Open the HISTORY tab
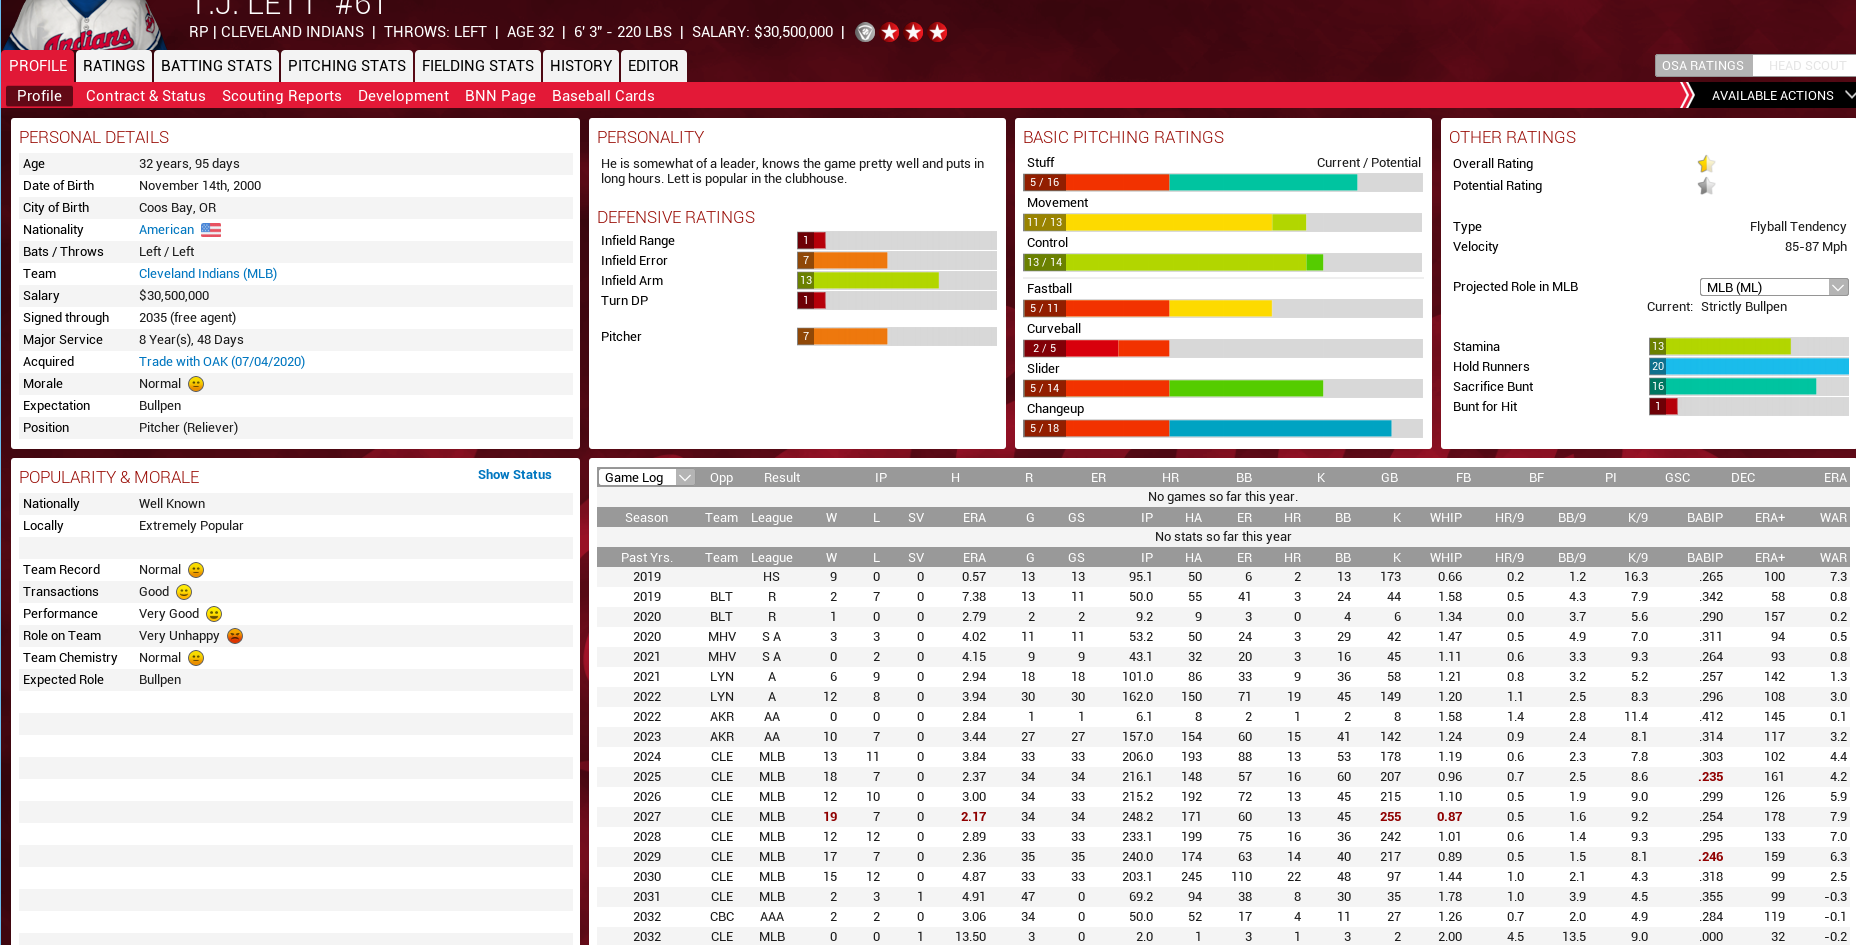 [x=581, y=66]
